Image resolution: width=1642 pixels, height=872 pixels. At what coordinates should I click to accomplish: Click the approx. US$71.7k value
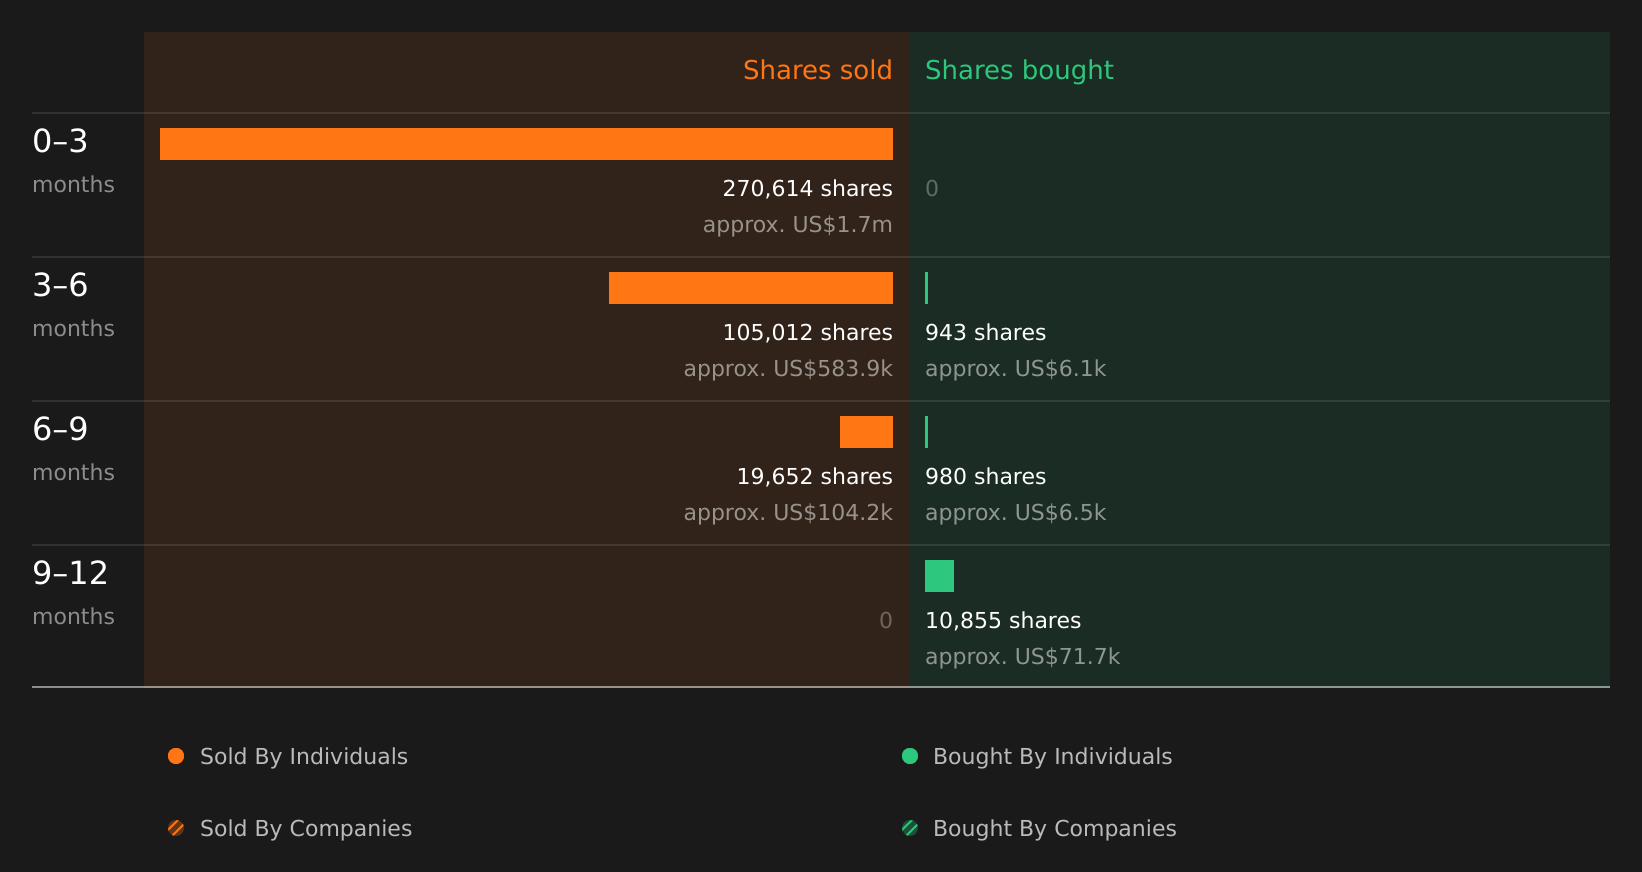[1022, 657]
